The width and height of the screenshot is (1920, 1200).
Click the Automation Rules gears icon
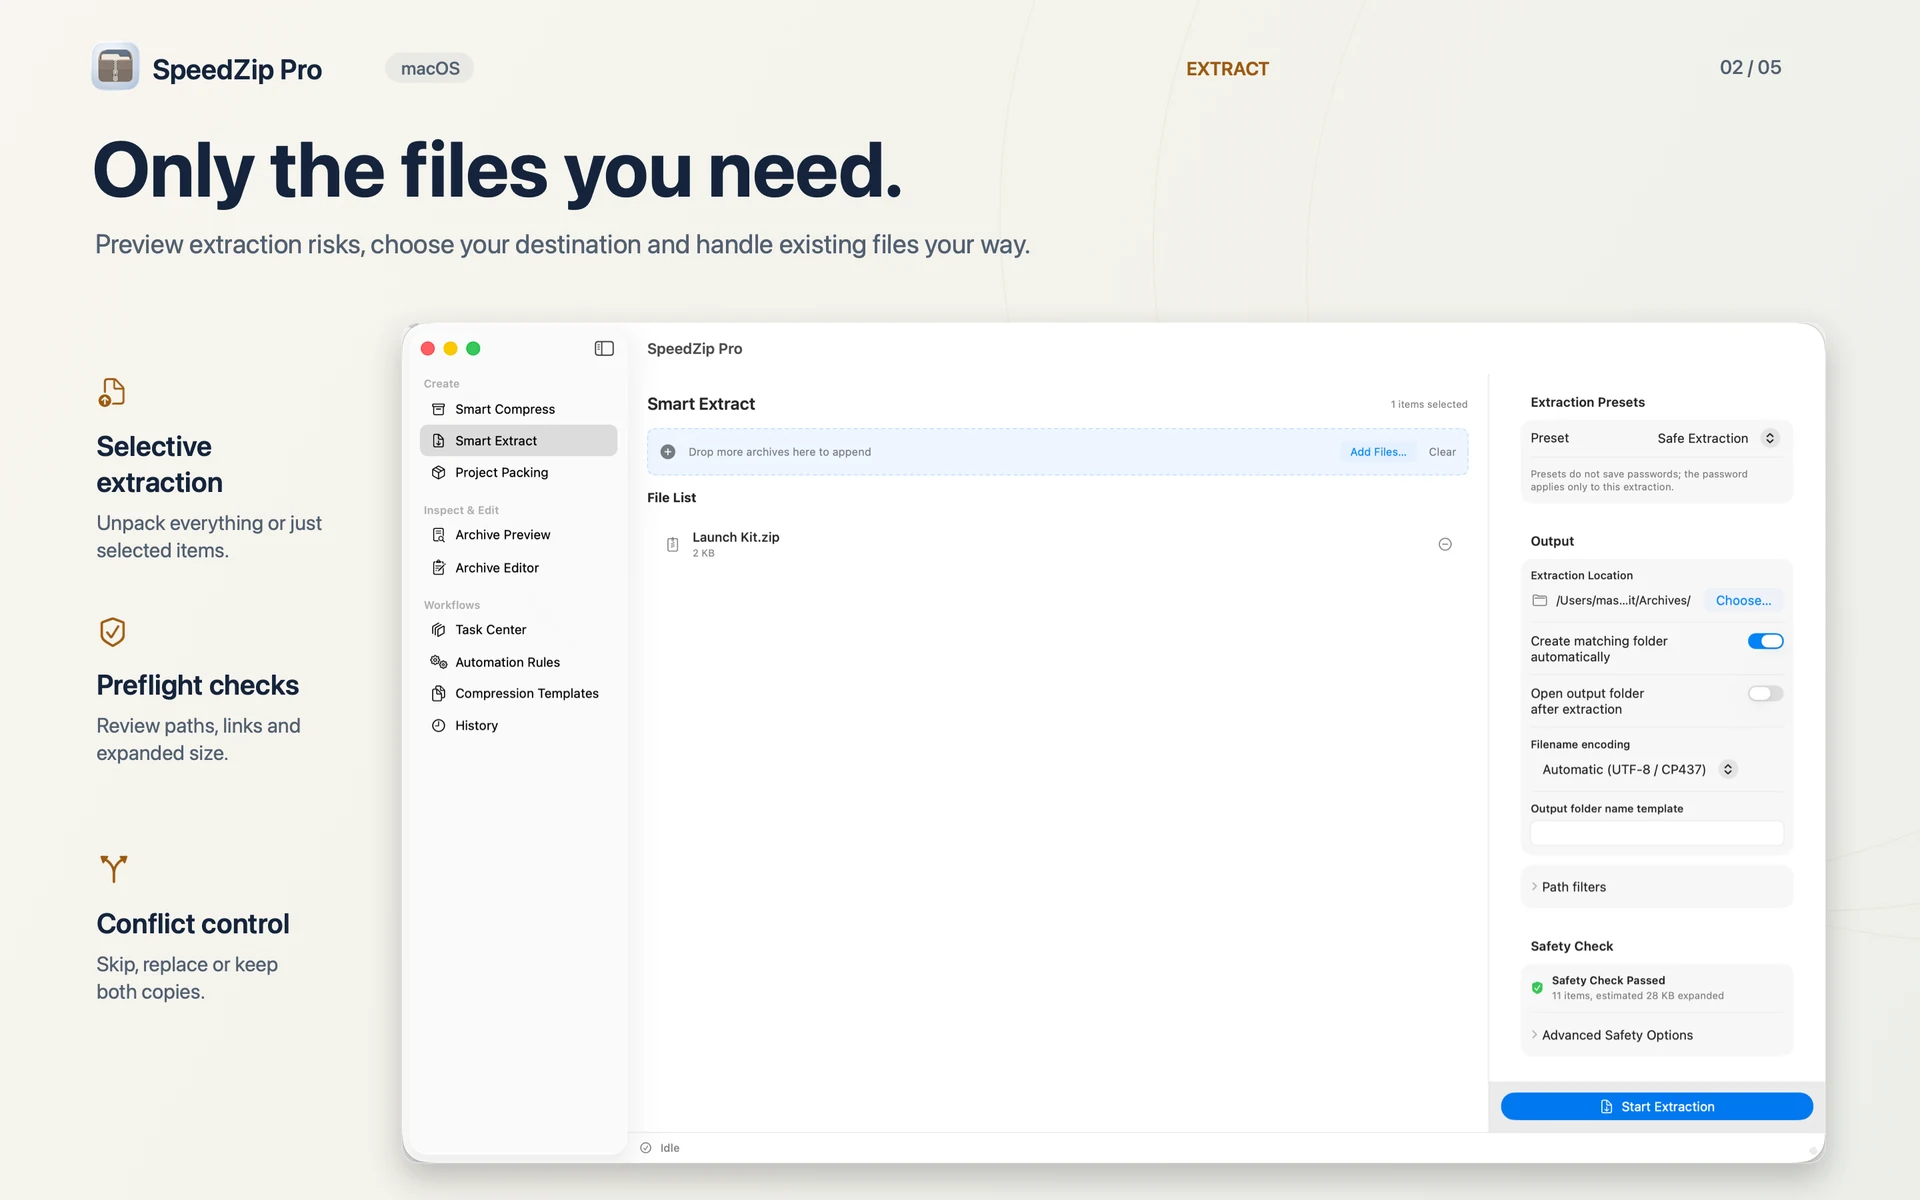pyautogui.click(x=438, y=662)
